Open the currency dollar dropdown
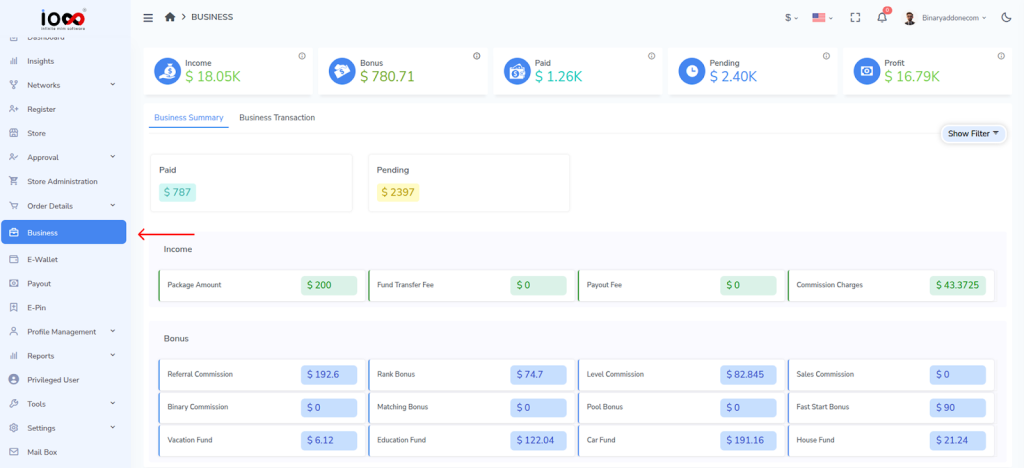This screenshot has height=468, width=1024. coord(791,17)
